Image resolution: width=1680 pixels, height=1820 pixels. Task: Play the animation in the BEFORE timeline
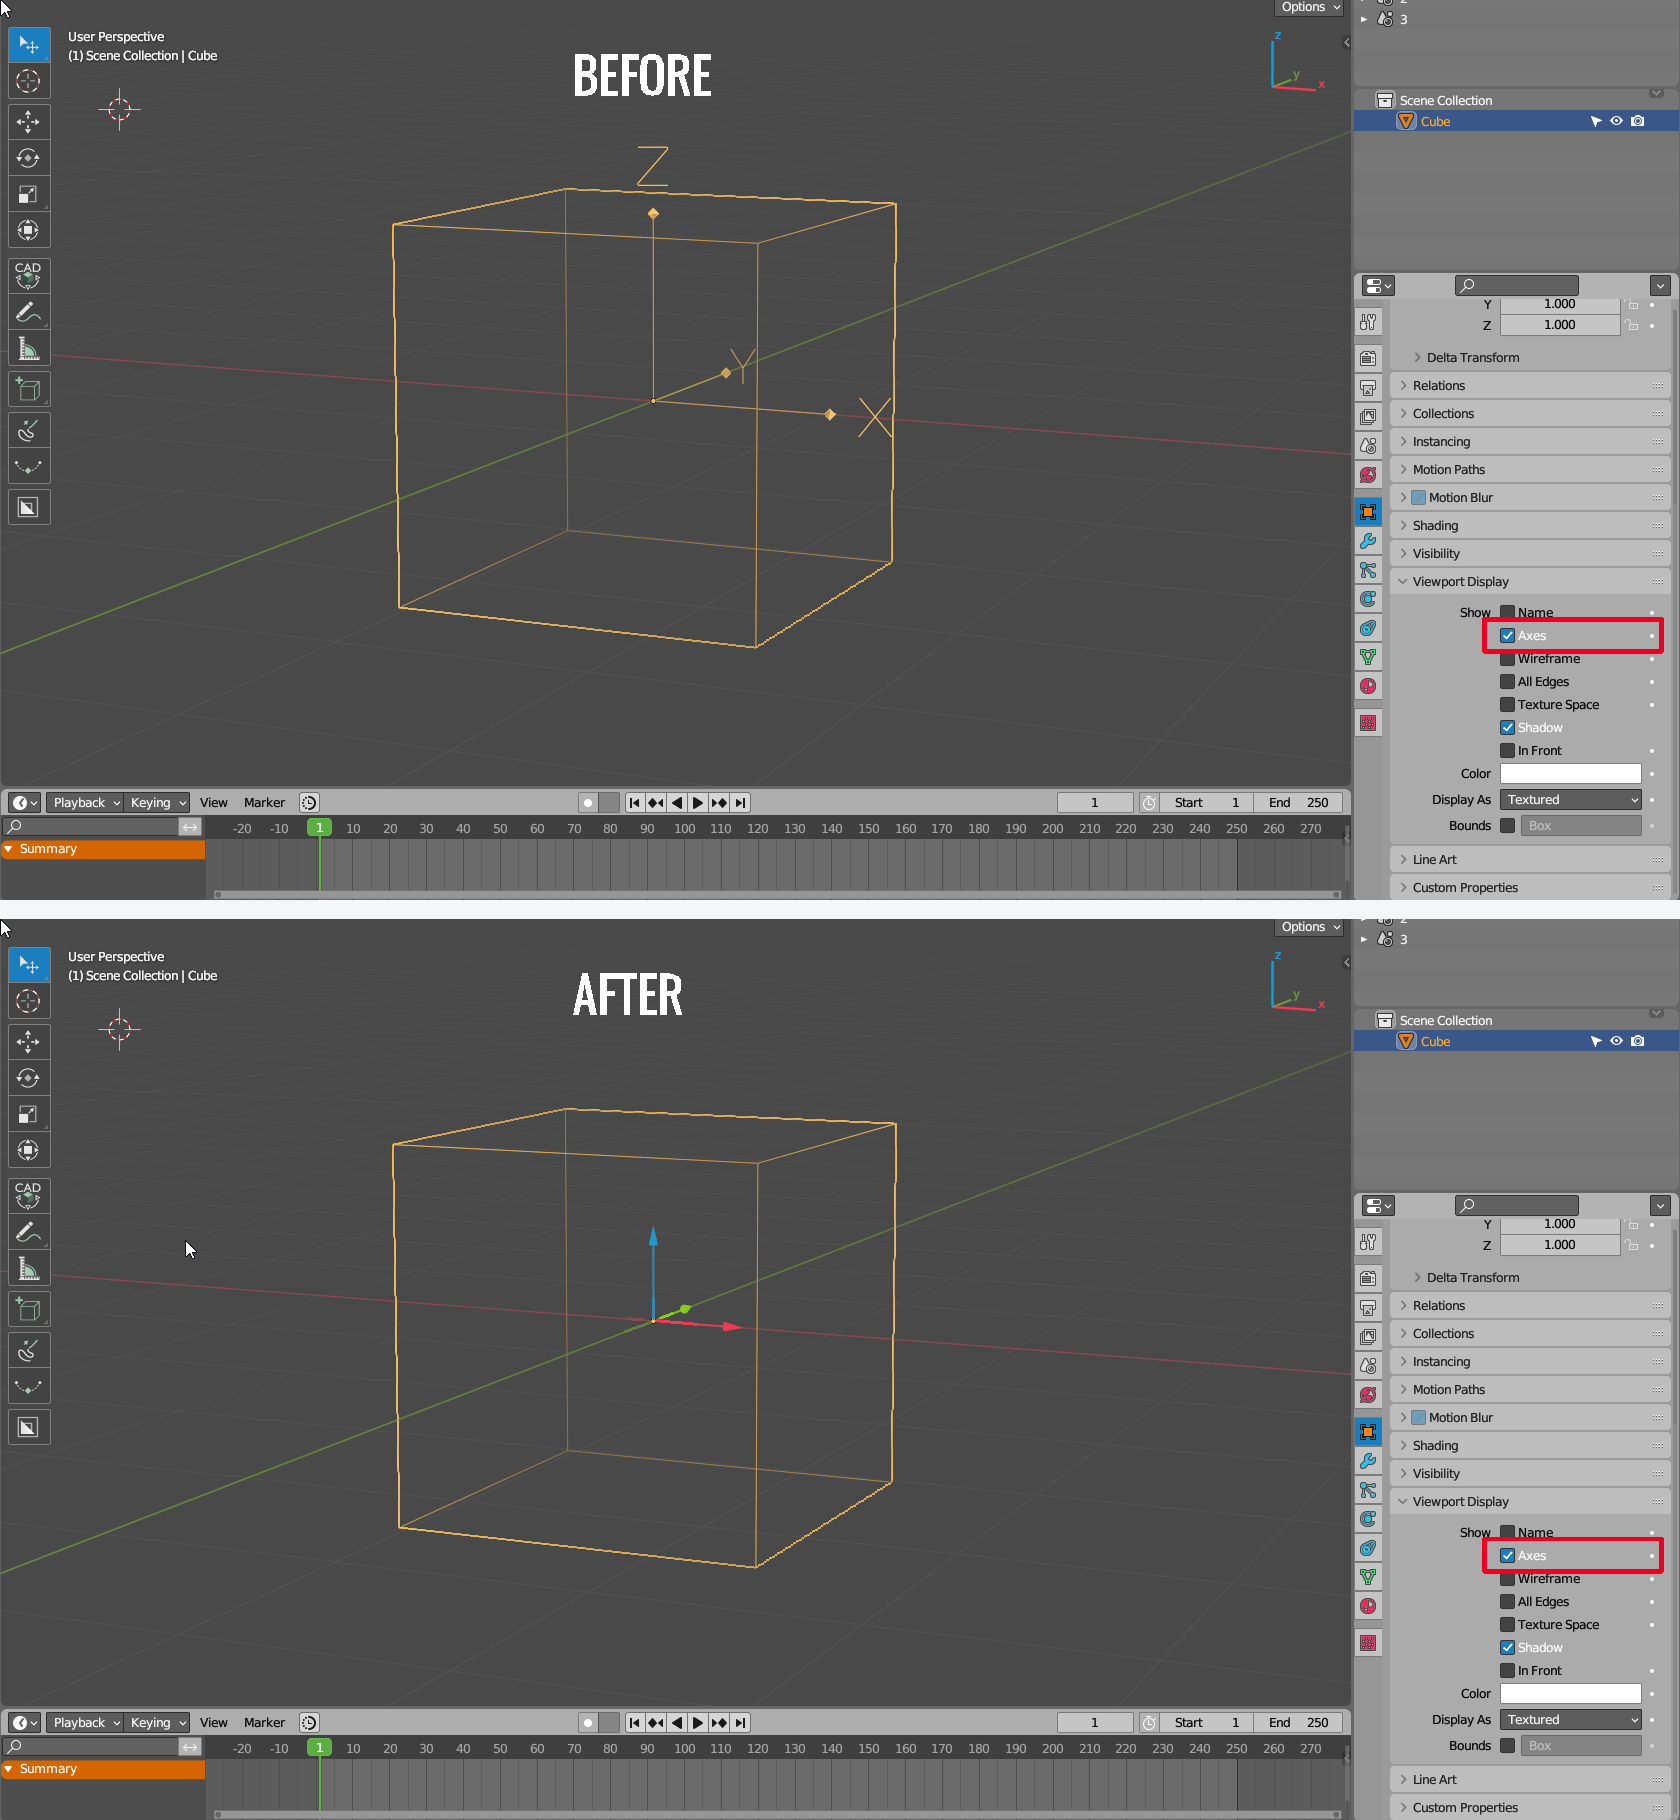click(698, 803)
